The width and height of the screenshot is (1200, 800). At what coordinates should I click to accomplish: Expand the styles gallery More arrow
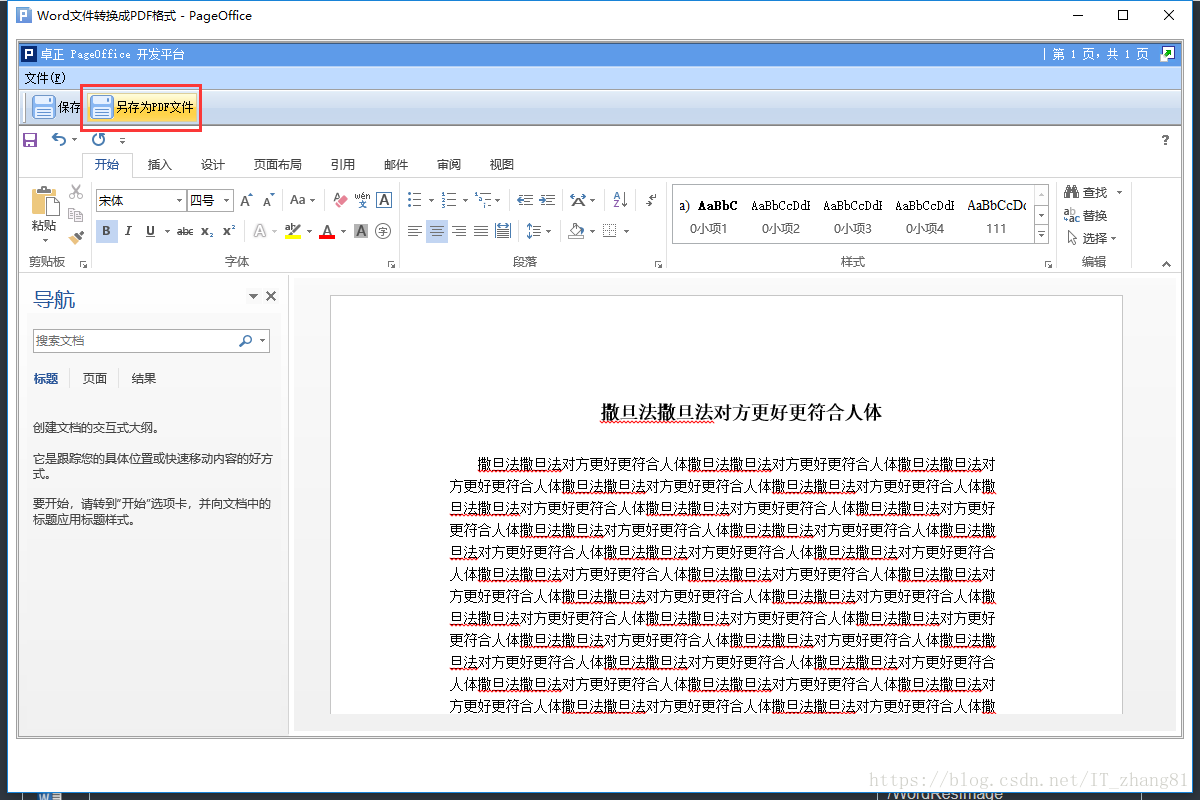pos(1041,235)
